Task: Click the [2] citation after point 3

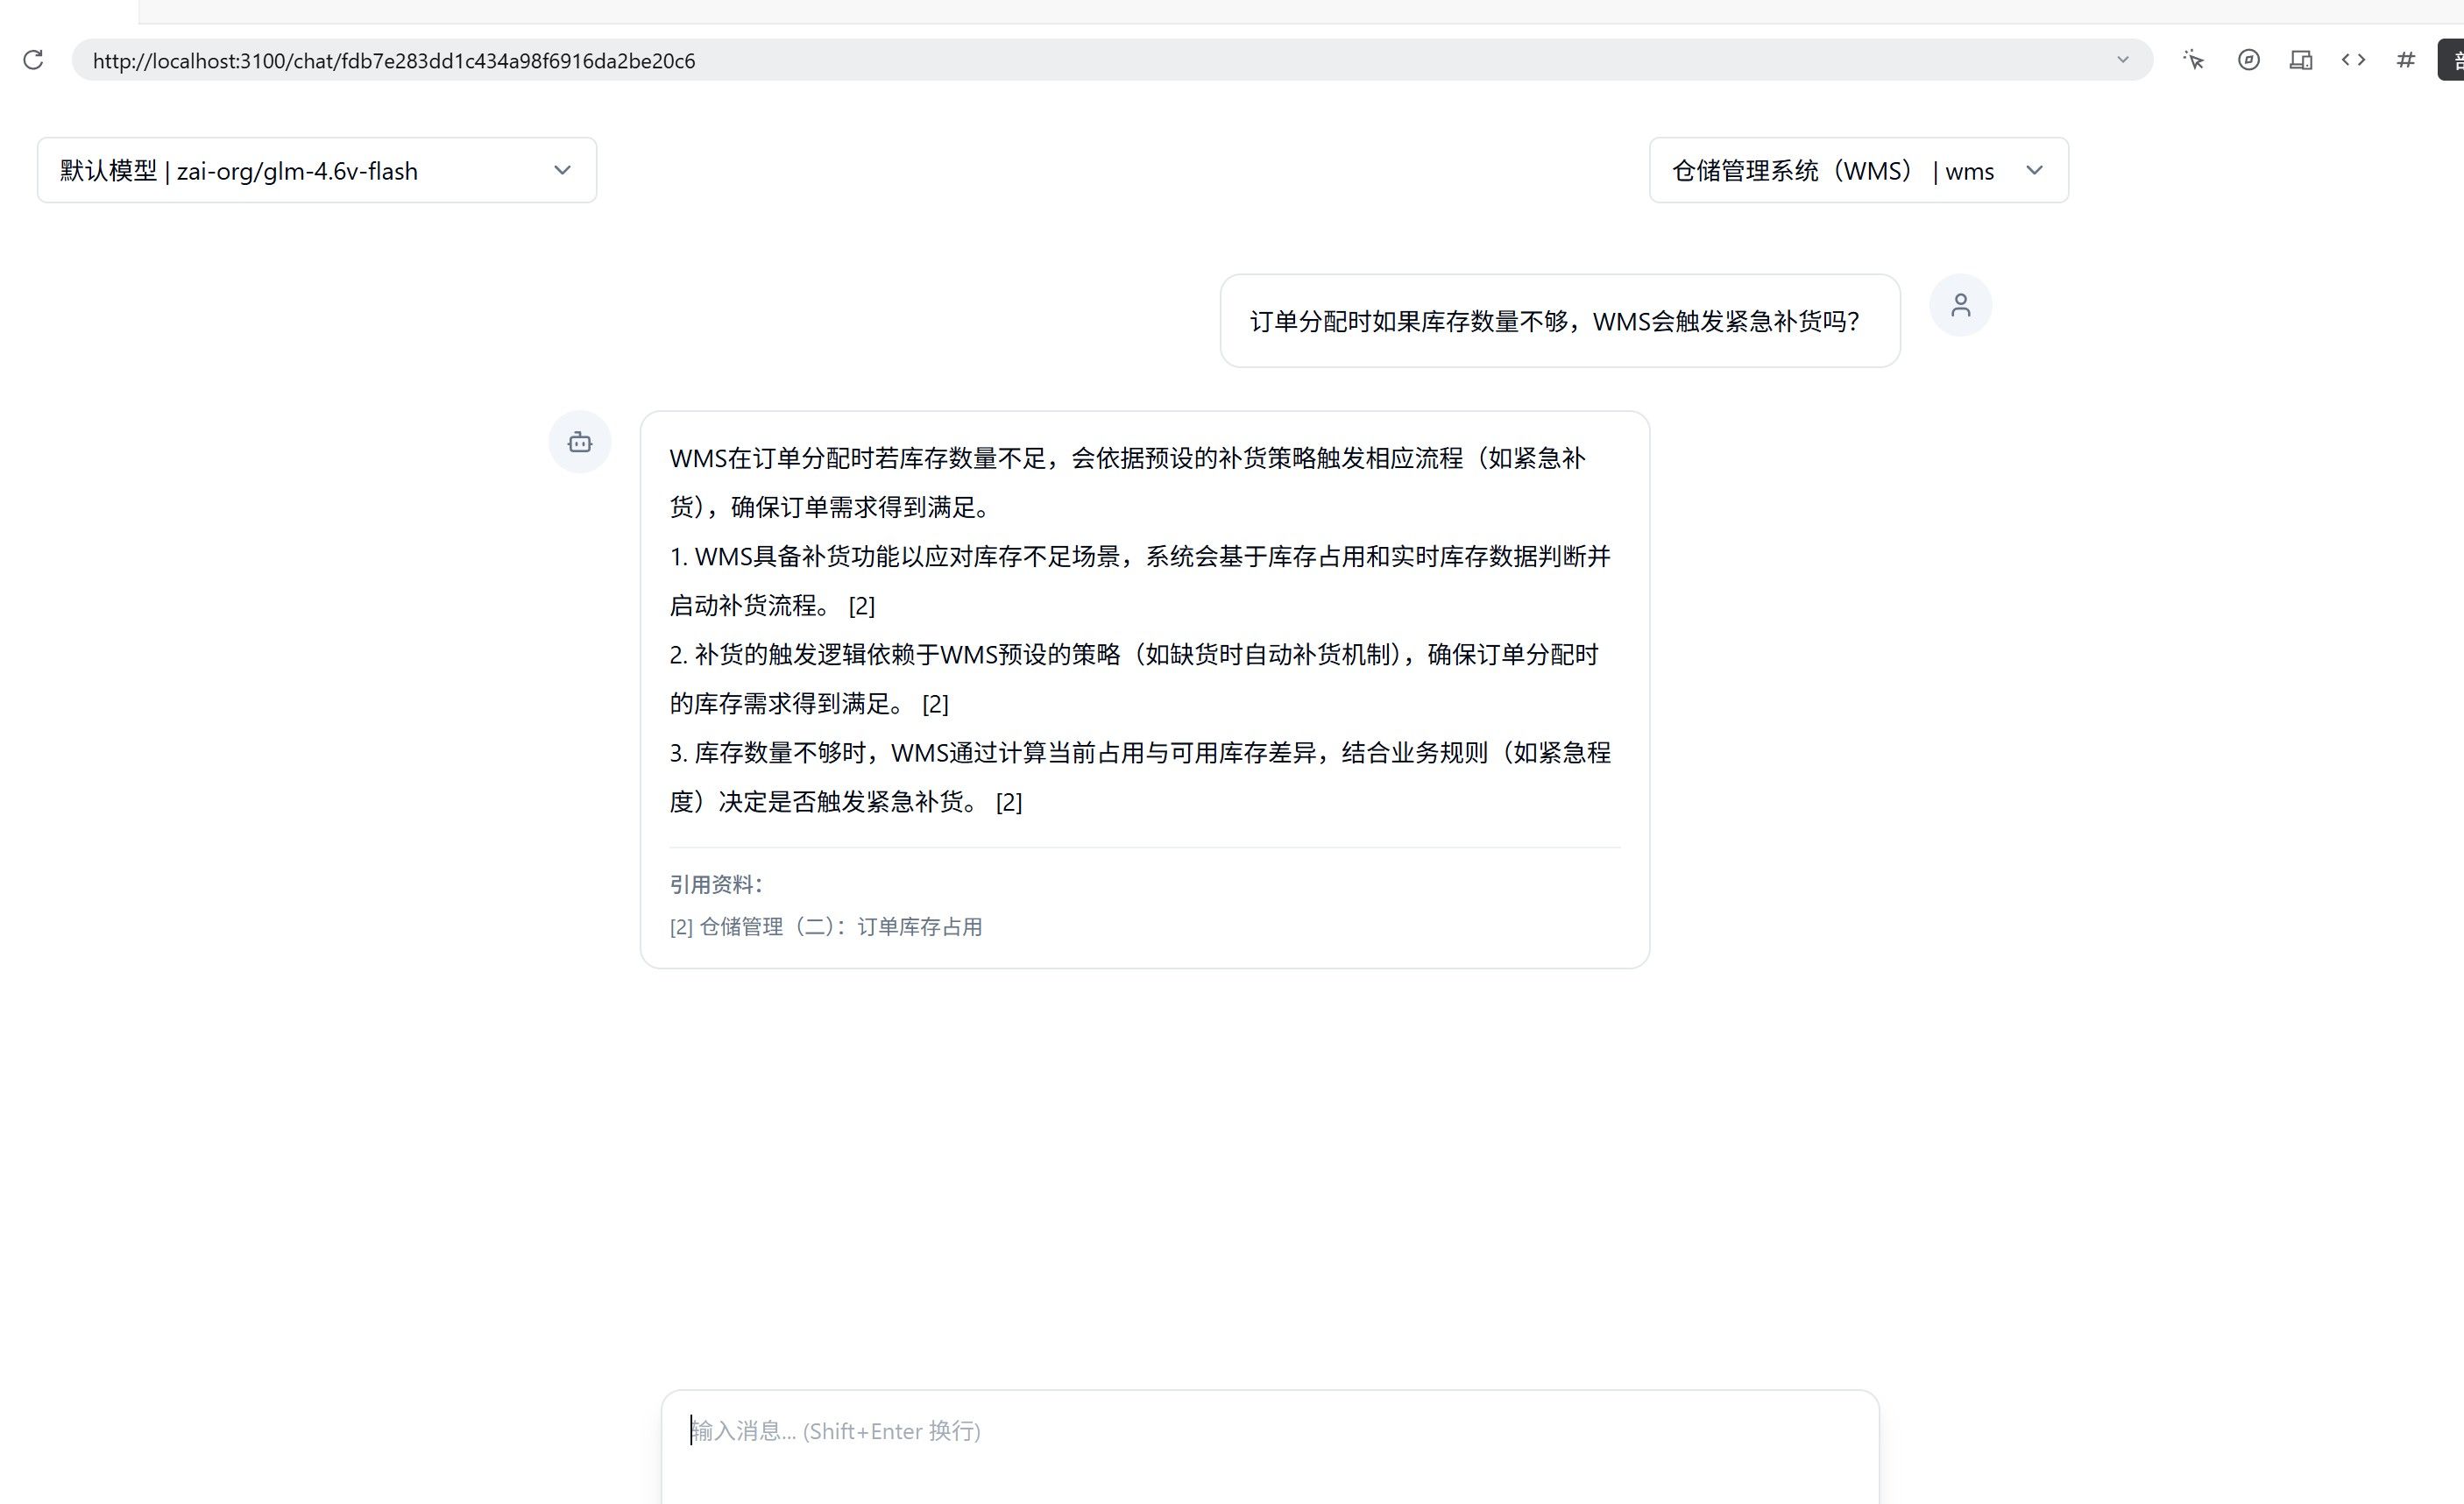Action: pyautogui.click(x=1009, y=802)
